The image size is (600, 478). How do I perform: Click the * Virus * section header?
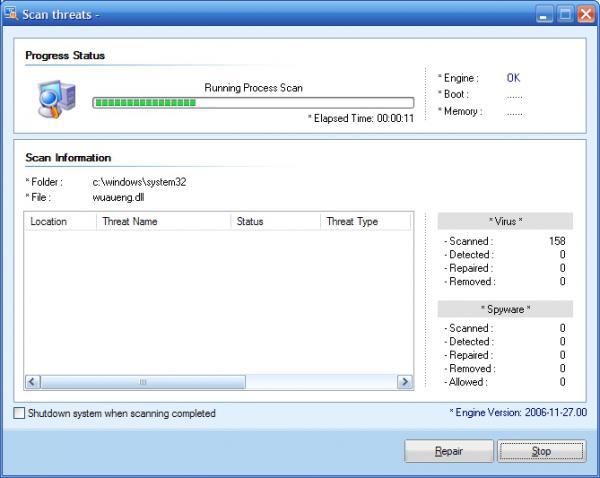click(505, 221)
